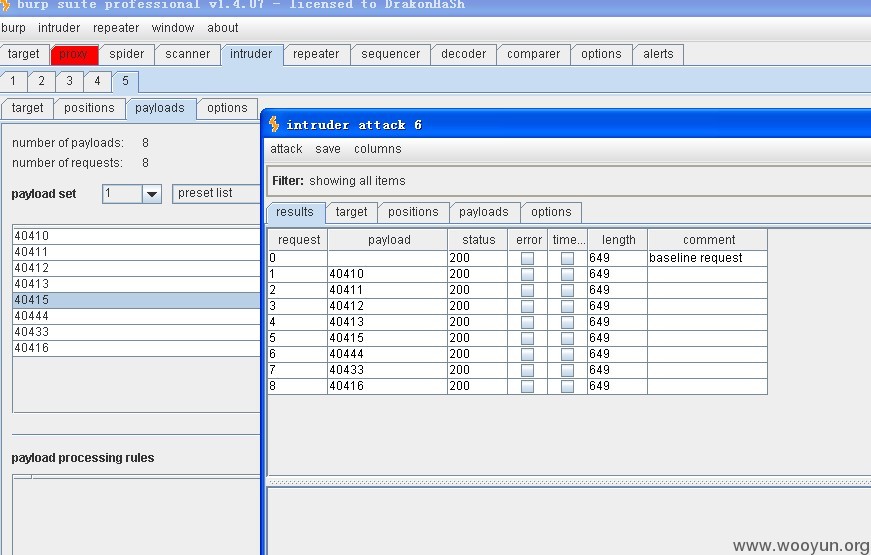
Task: Switch to the sequencer tab
Action: click(391, 54)
